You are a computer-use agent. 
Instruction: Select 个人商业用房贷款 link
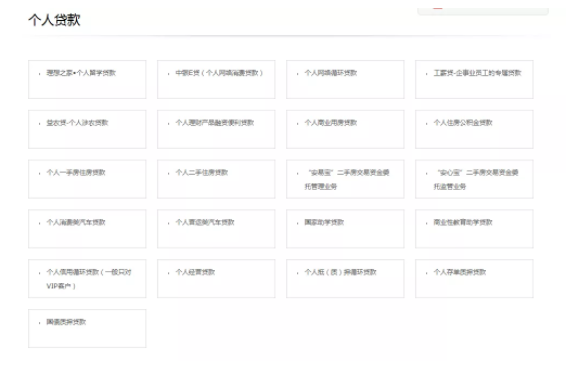tap(331, 123)
